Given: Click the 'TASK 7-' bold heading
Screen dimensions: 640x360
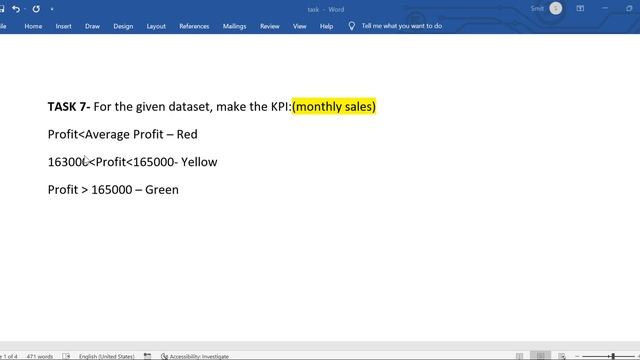Looking at the screenshot, I should [x=69, y=107].
